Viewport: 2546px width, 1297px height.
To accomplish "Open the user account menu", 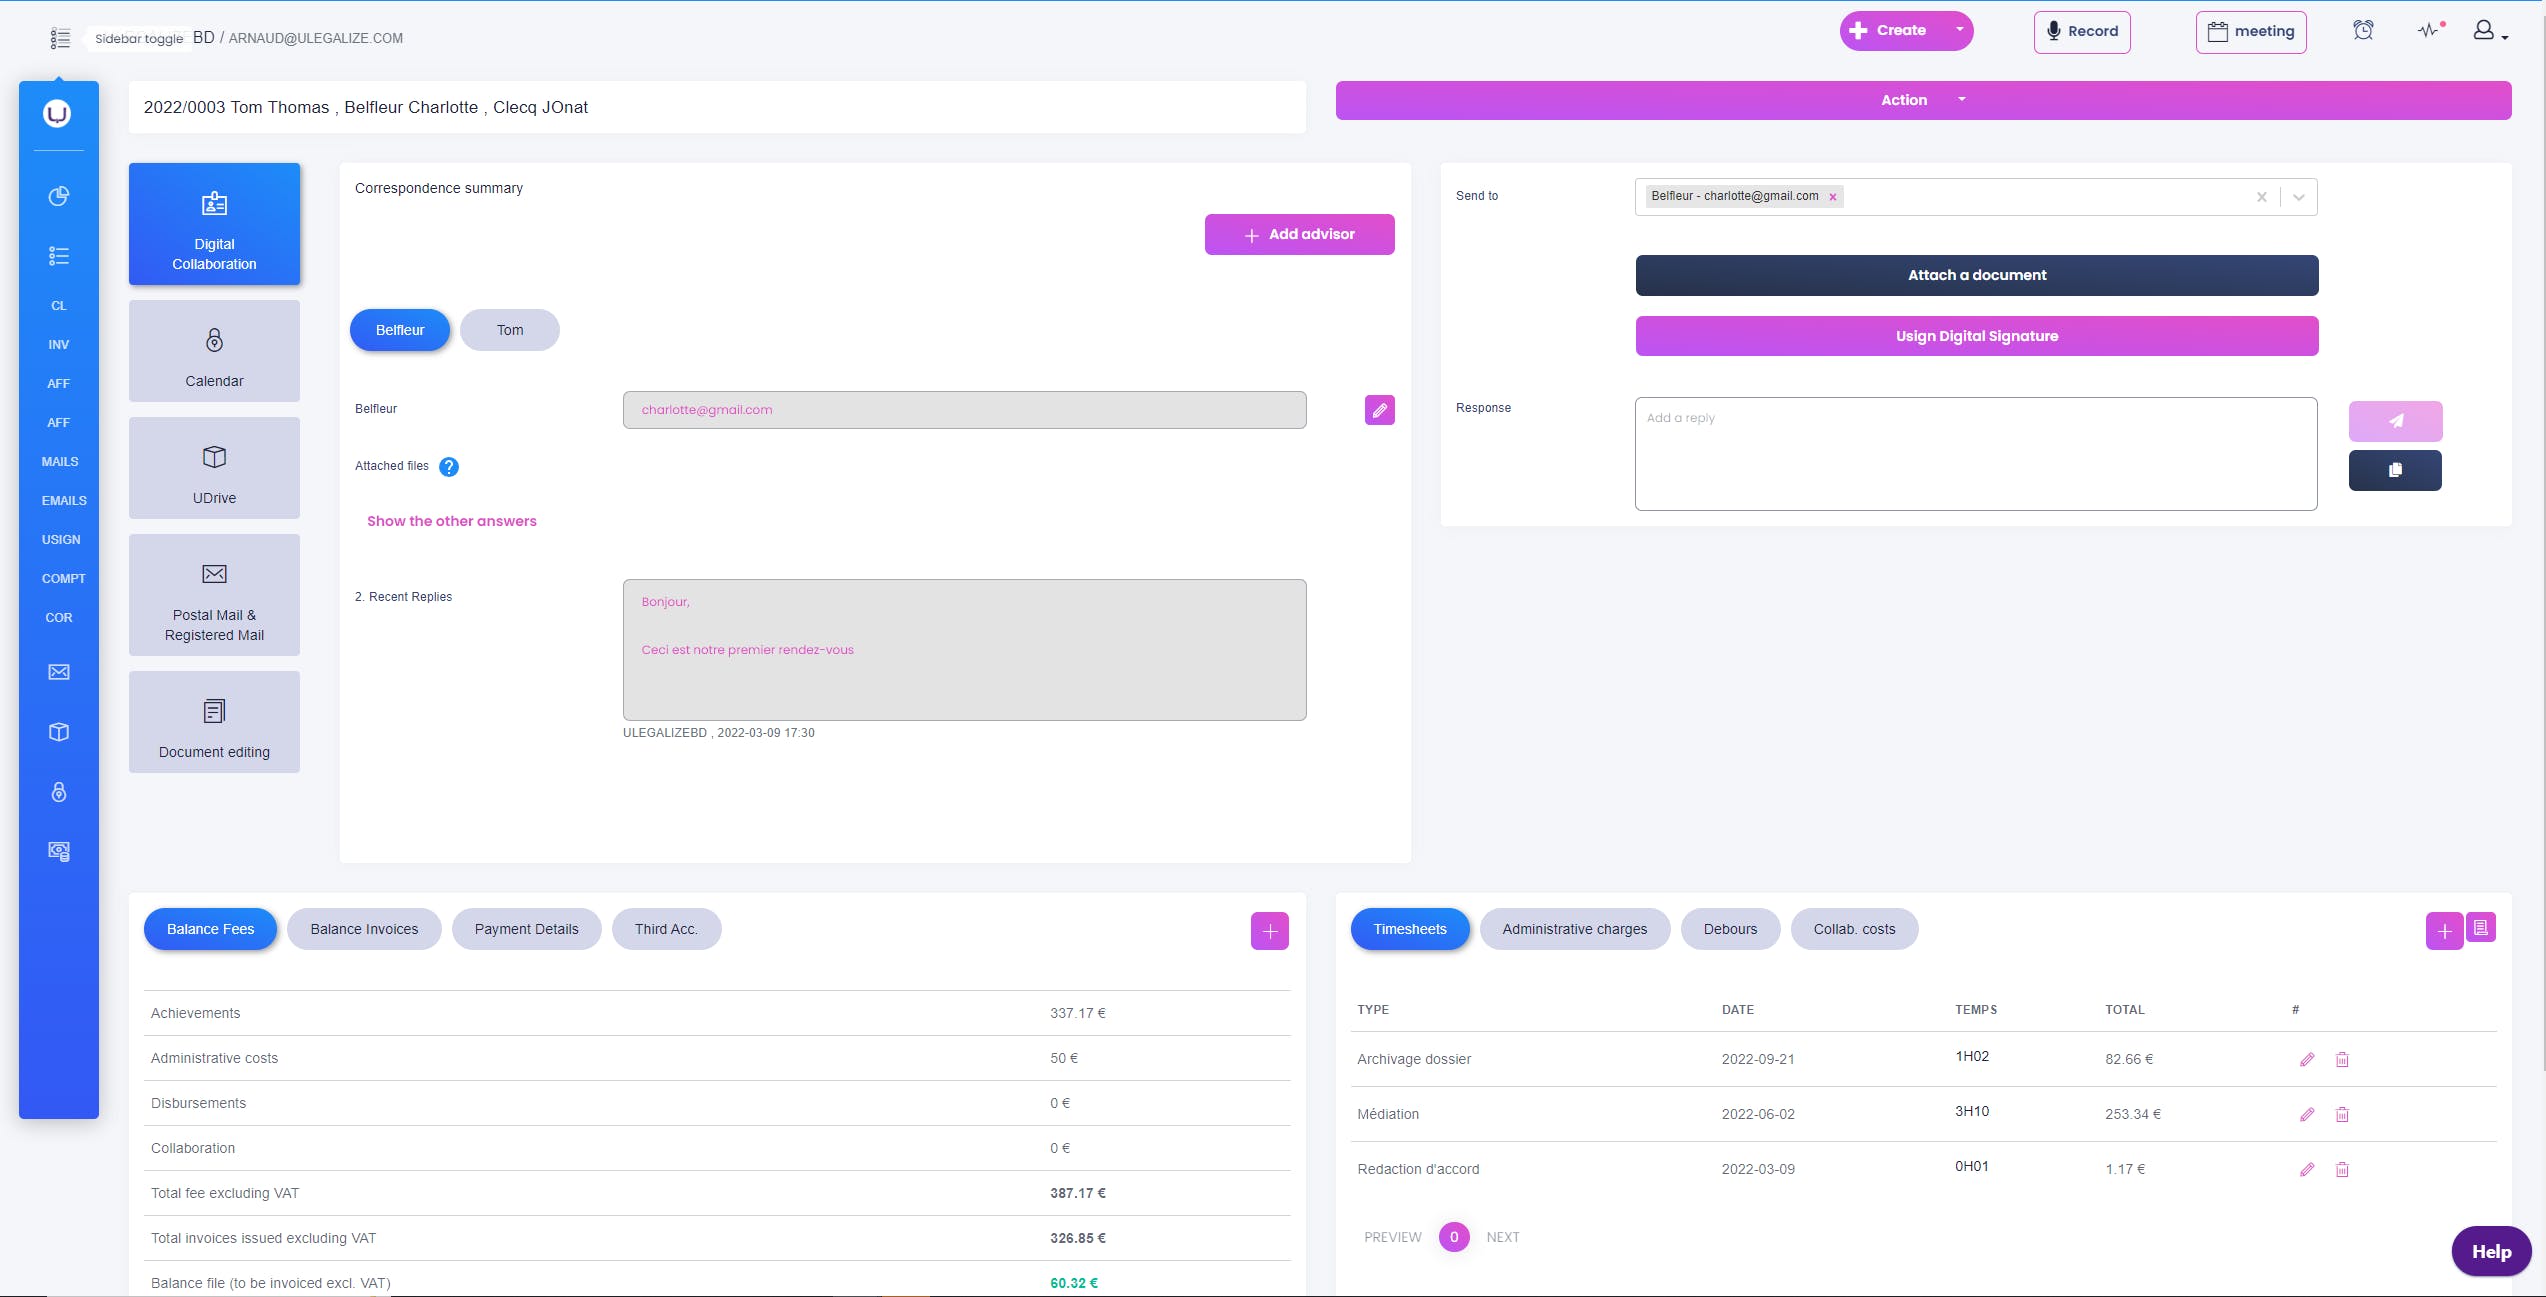I will (x=2489, y=31).
